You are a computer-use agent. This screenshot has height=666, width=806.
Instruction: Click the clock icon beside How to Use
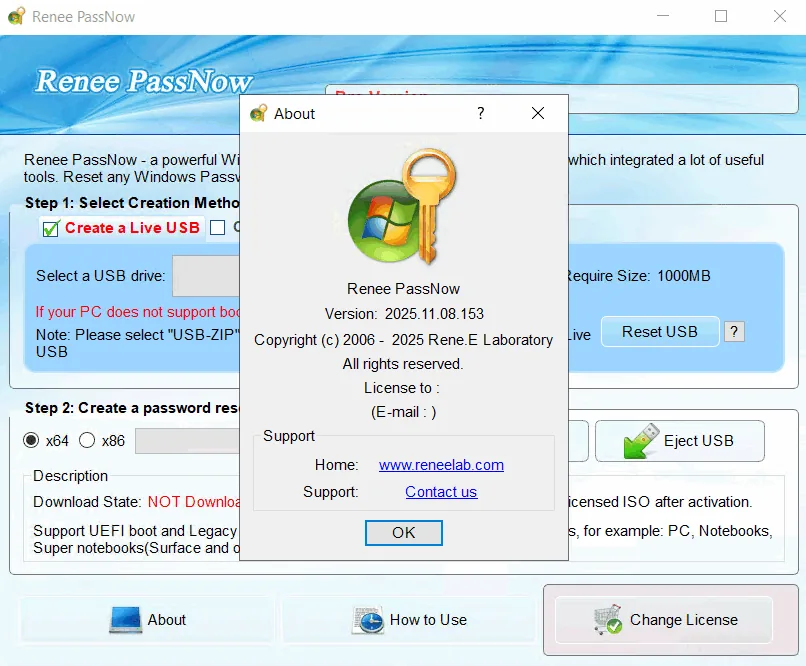tap(368, 620)
